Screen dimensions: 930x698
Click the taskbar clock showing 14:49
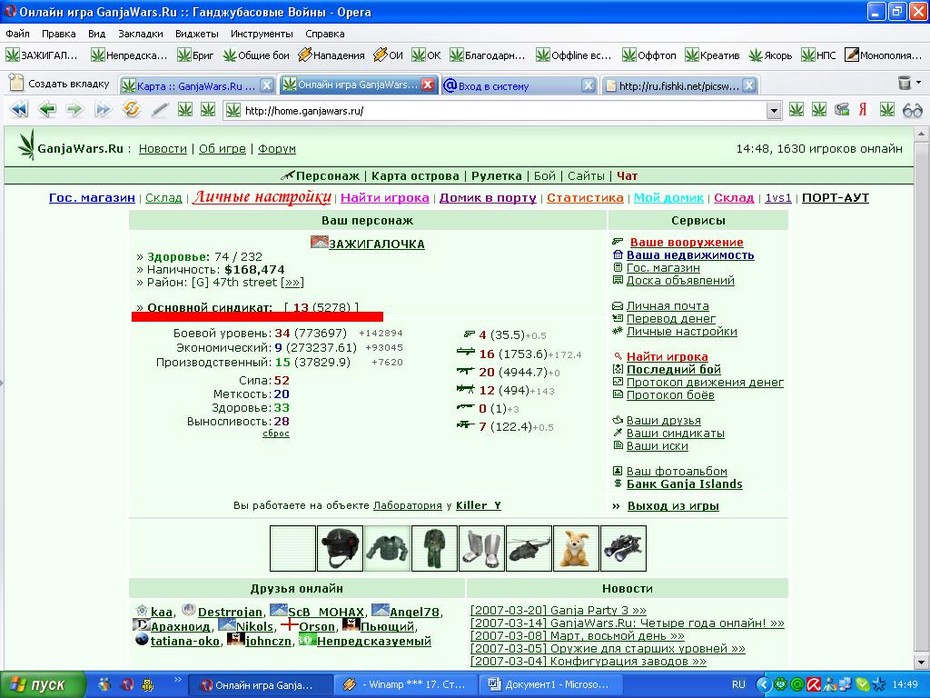[905, 684]
